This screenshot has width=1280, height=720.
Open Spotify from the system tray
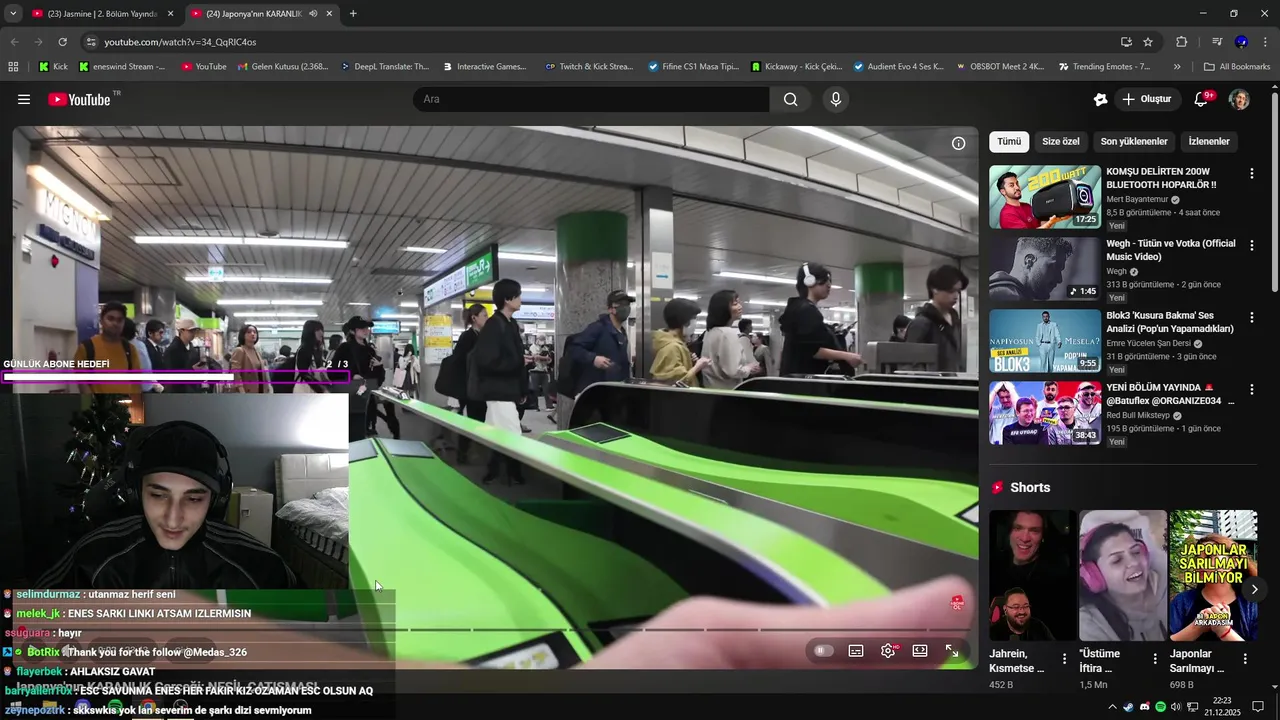point(1160,707)
